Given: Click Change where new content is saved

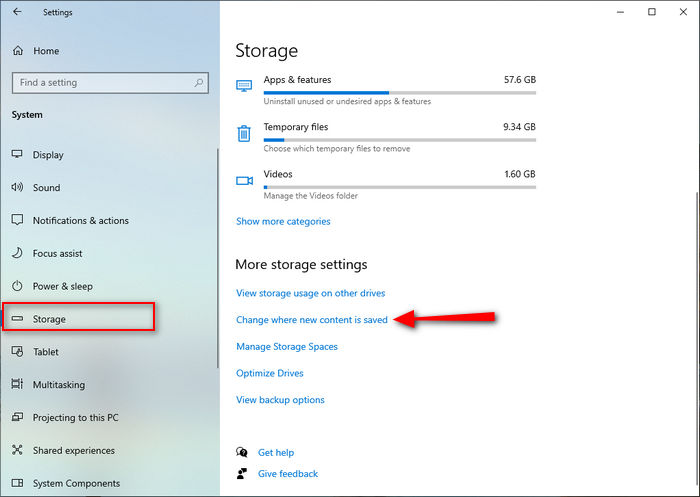Looking at the screenshot, I should tap(312, 320).
